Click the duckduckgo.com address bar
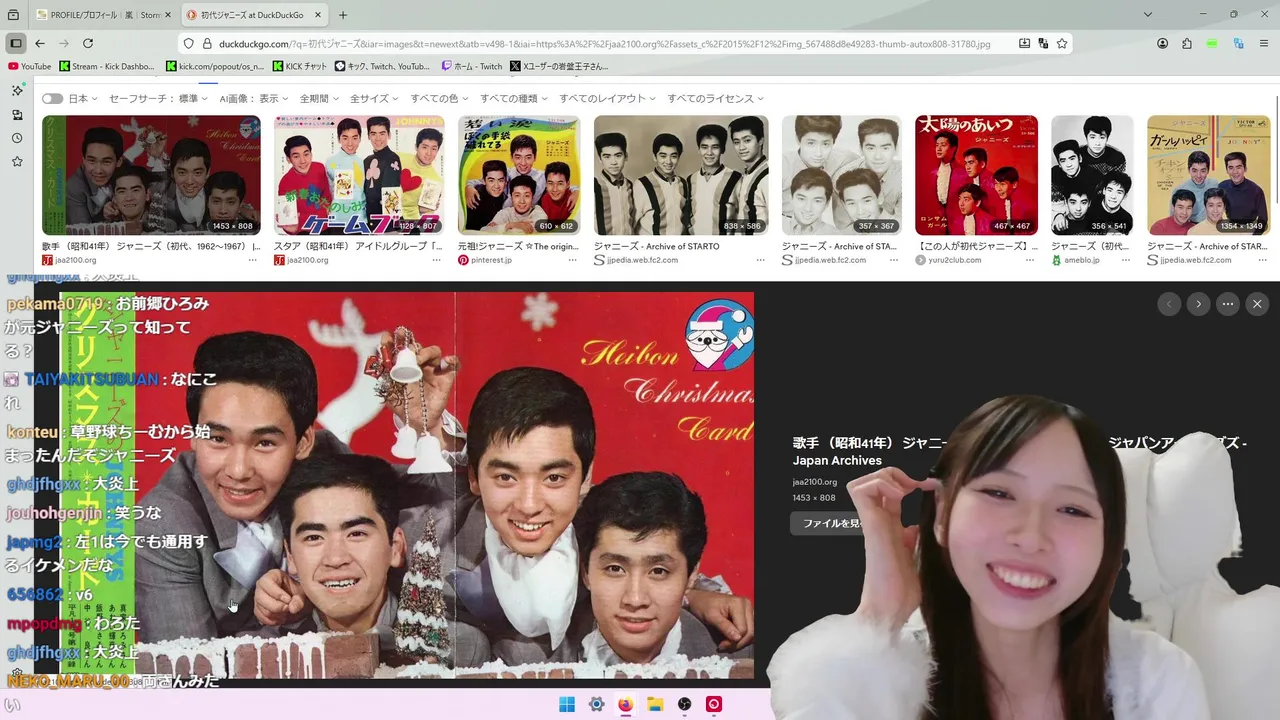Image resolution: width=1280 pixels, height=720 pixels. (604, 44)
